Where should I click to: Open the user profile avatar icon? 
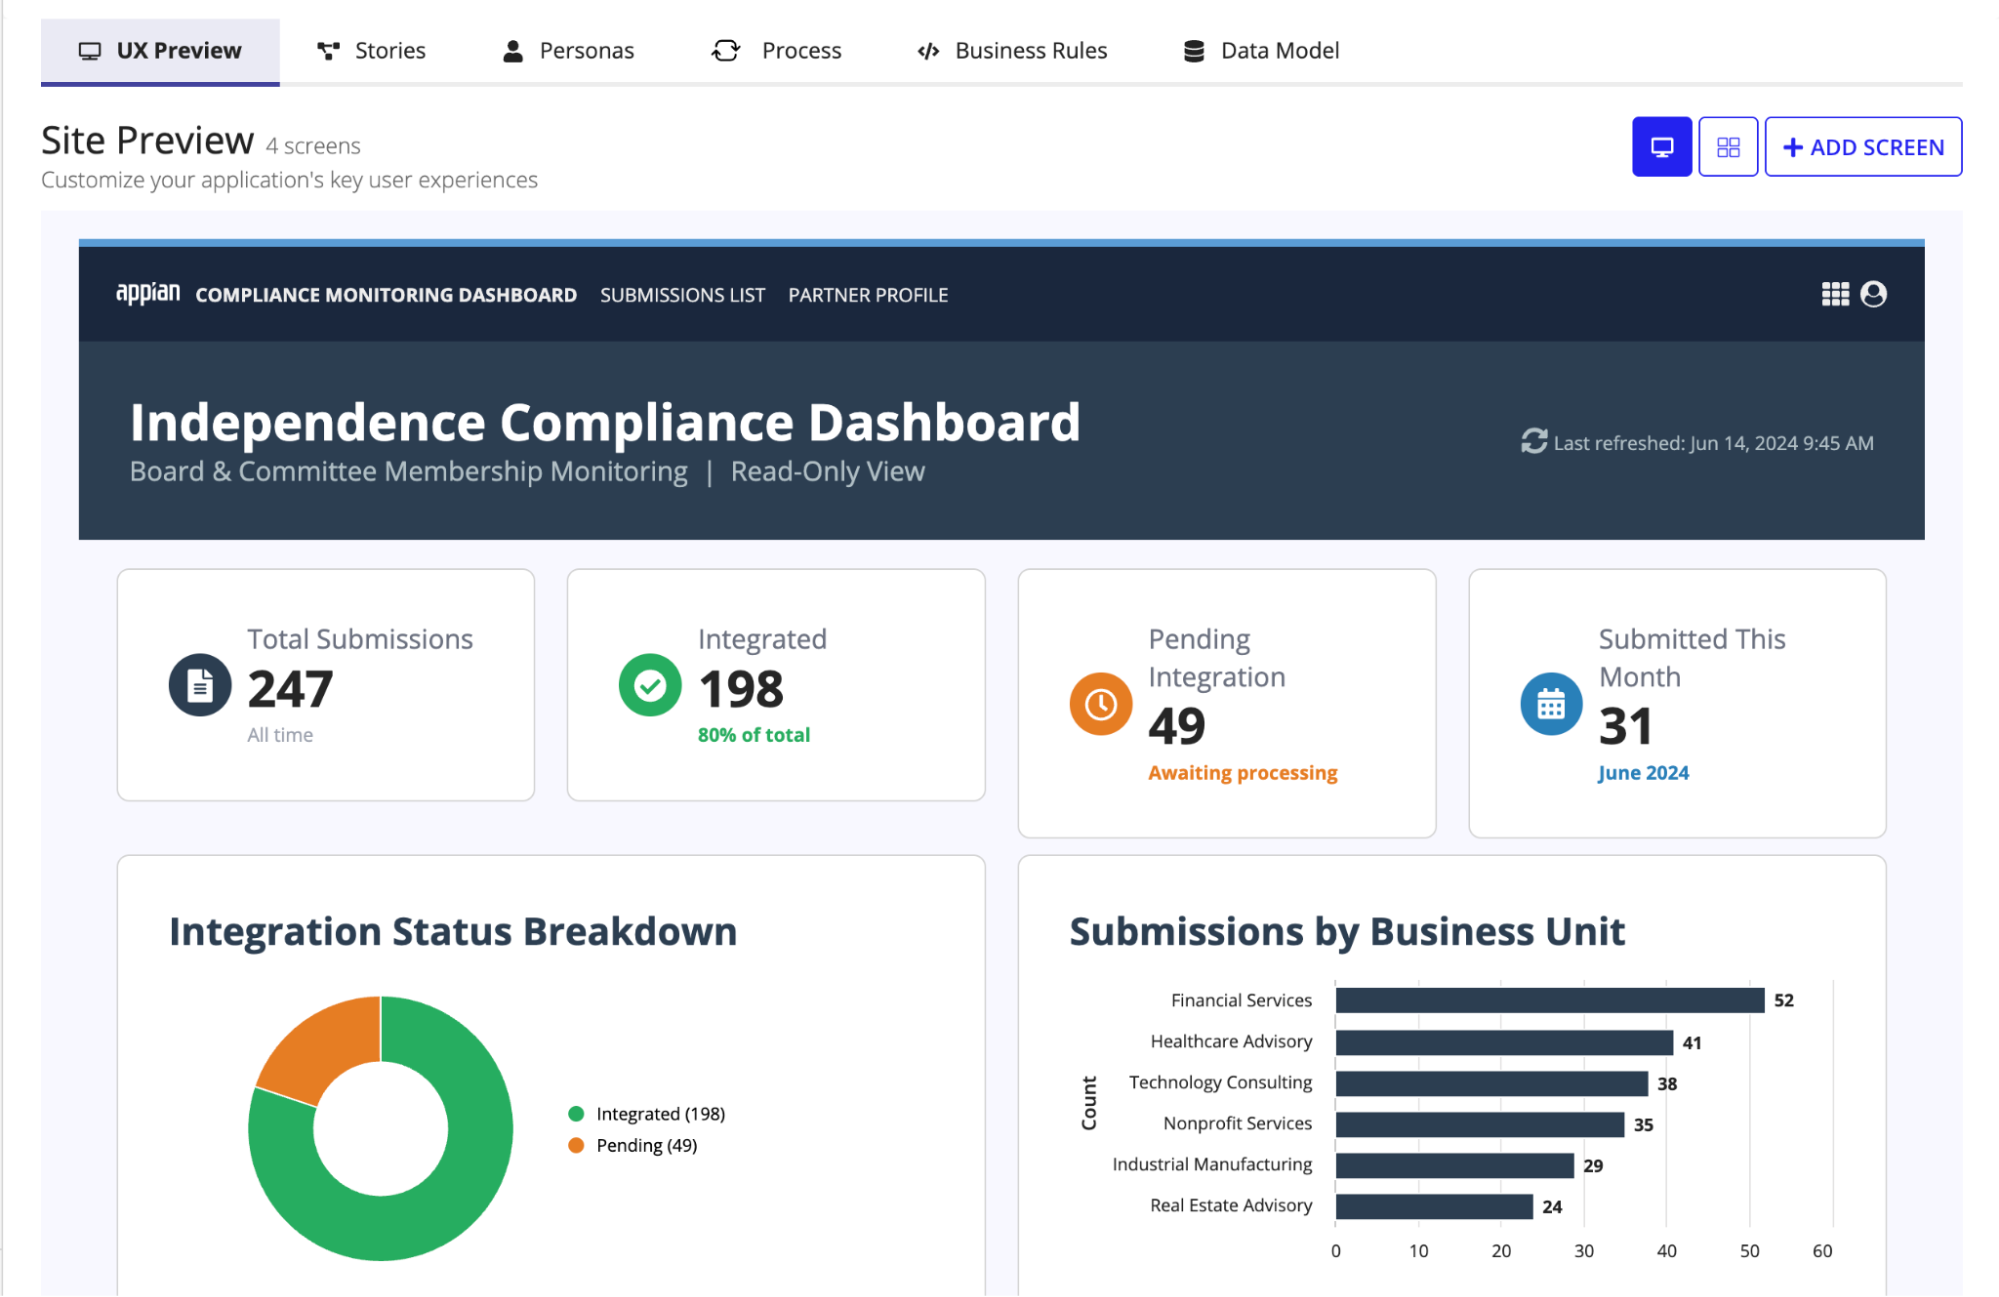[1873, 294]
